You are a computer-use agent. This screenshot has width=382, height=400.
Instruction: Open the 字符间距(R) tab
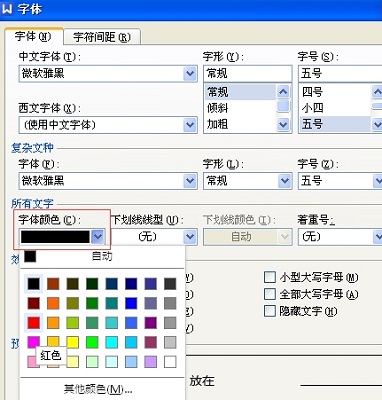(102, 37)
